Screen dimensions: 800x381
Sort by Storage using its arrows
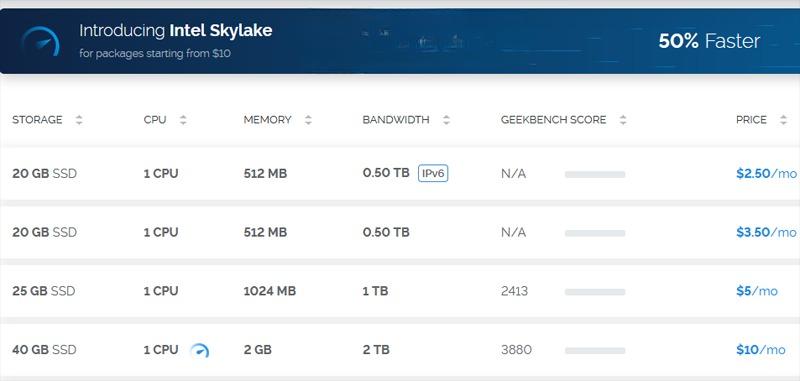tap(79, 120)
